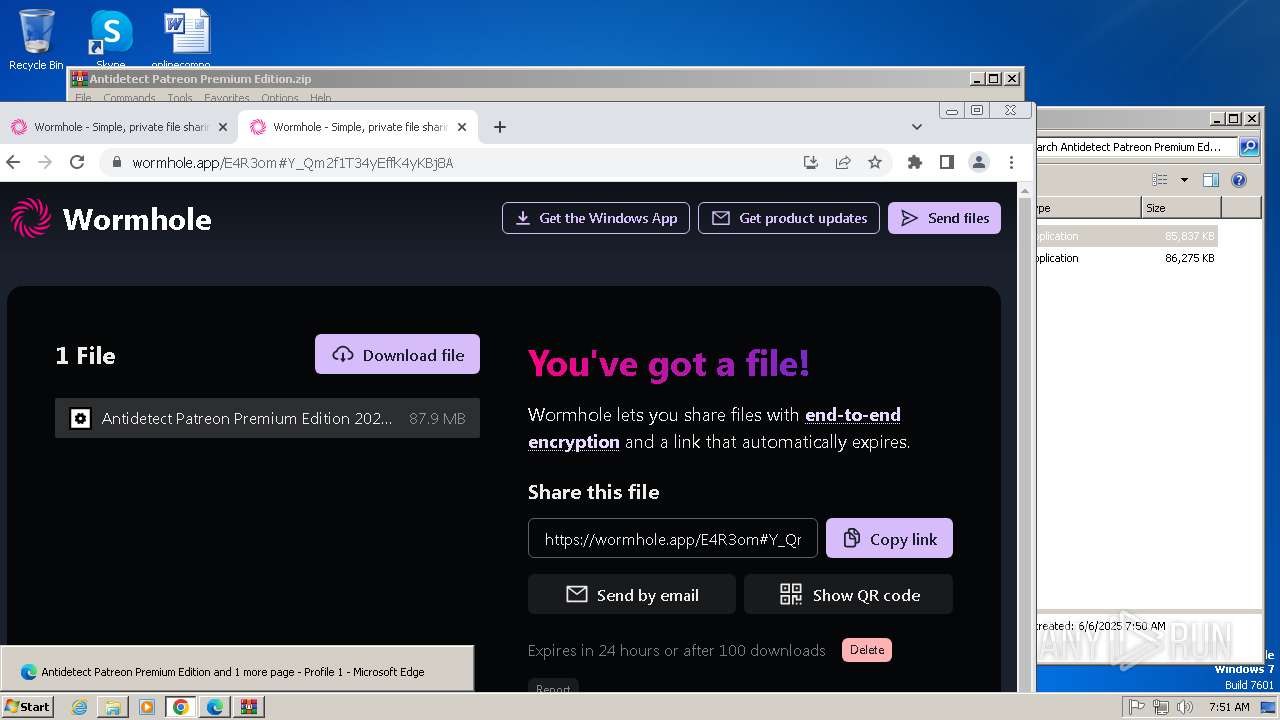The width and height of the screenshot is (1280, 720).
Task: Open the Explorer help icon
Action: pyautogui.click(x=1239, y=180)
